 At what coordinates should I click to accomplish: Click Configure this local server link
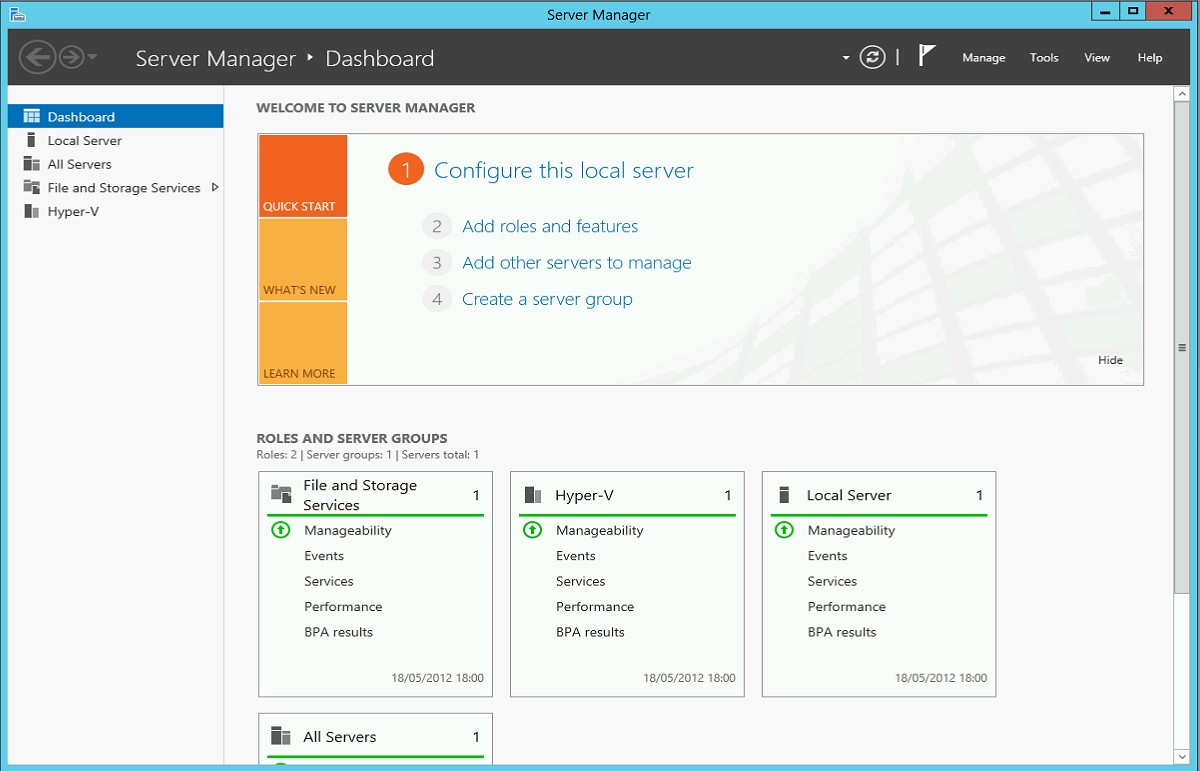tap(564, 171)
